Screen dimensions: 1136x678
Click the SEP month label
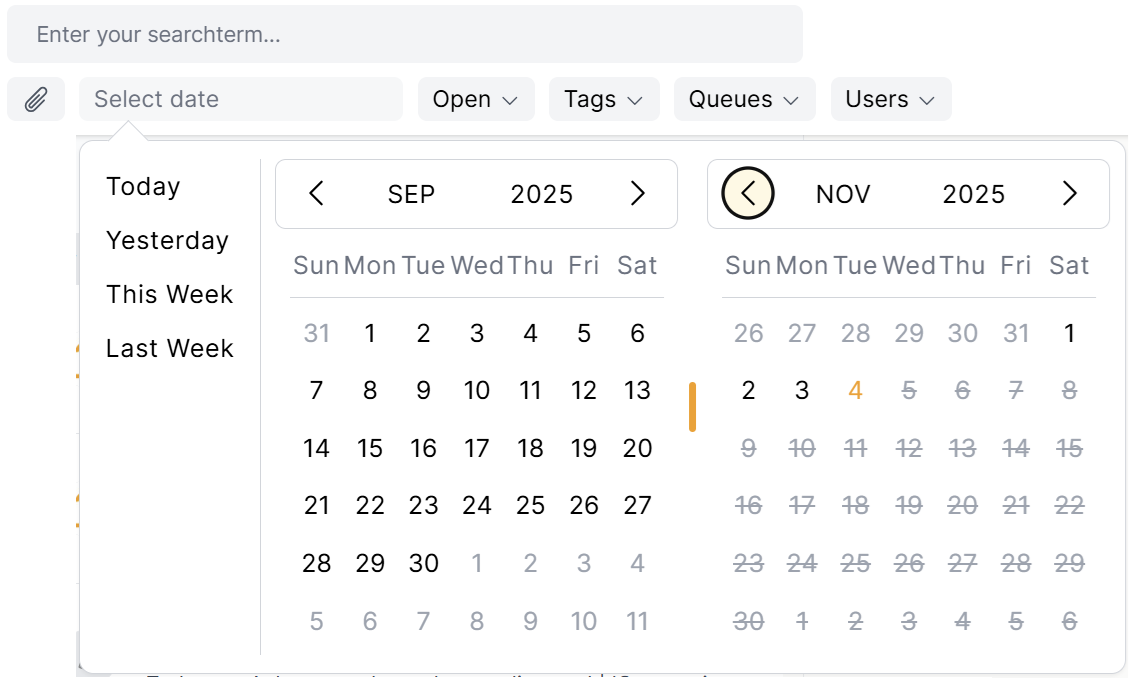tap(411, 194)
